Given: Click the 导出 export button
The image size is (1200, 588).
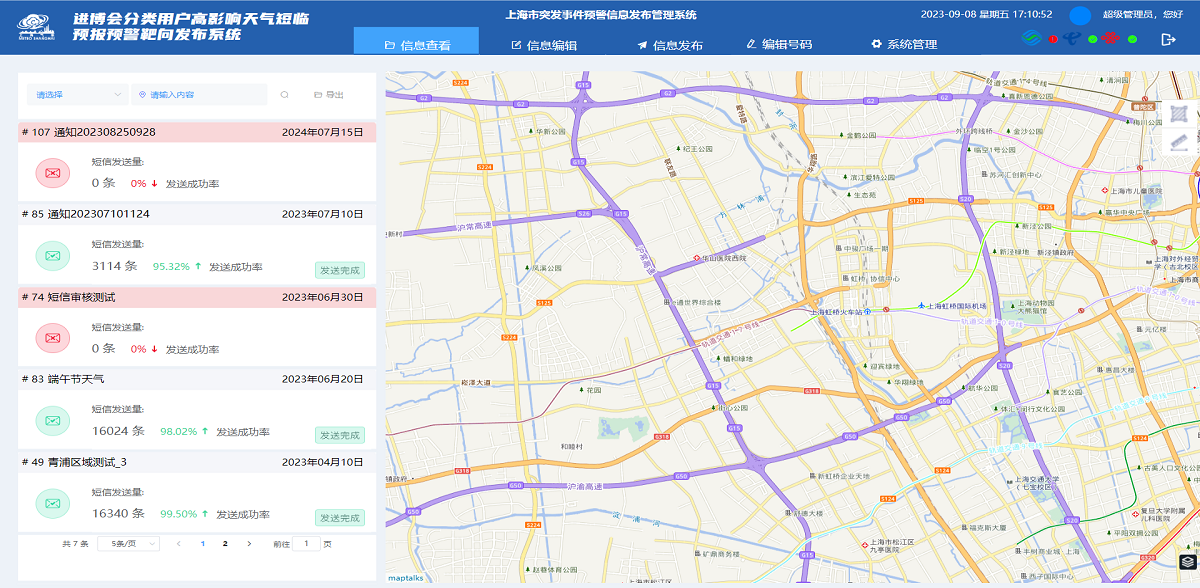Looking at the screenshot, I should coord(329,95).
